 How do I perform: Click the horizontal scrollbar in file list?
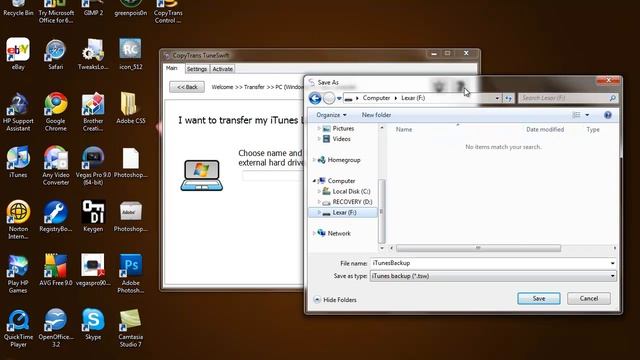(478, 248)
